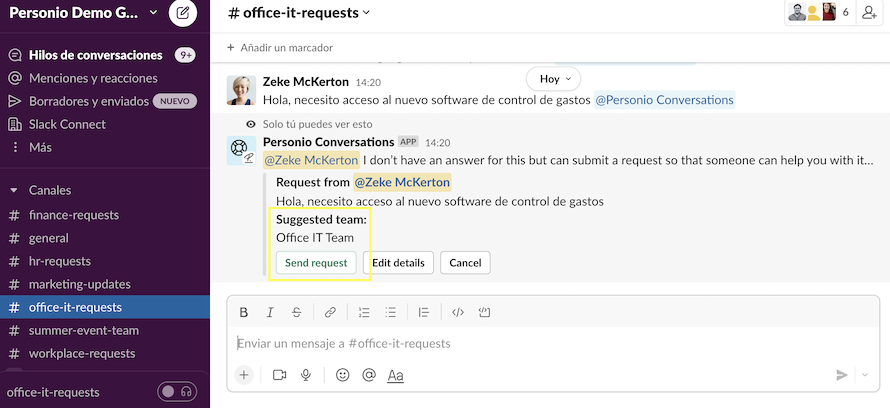Toggle inline code formatting

tap(458, 312)
